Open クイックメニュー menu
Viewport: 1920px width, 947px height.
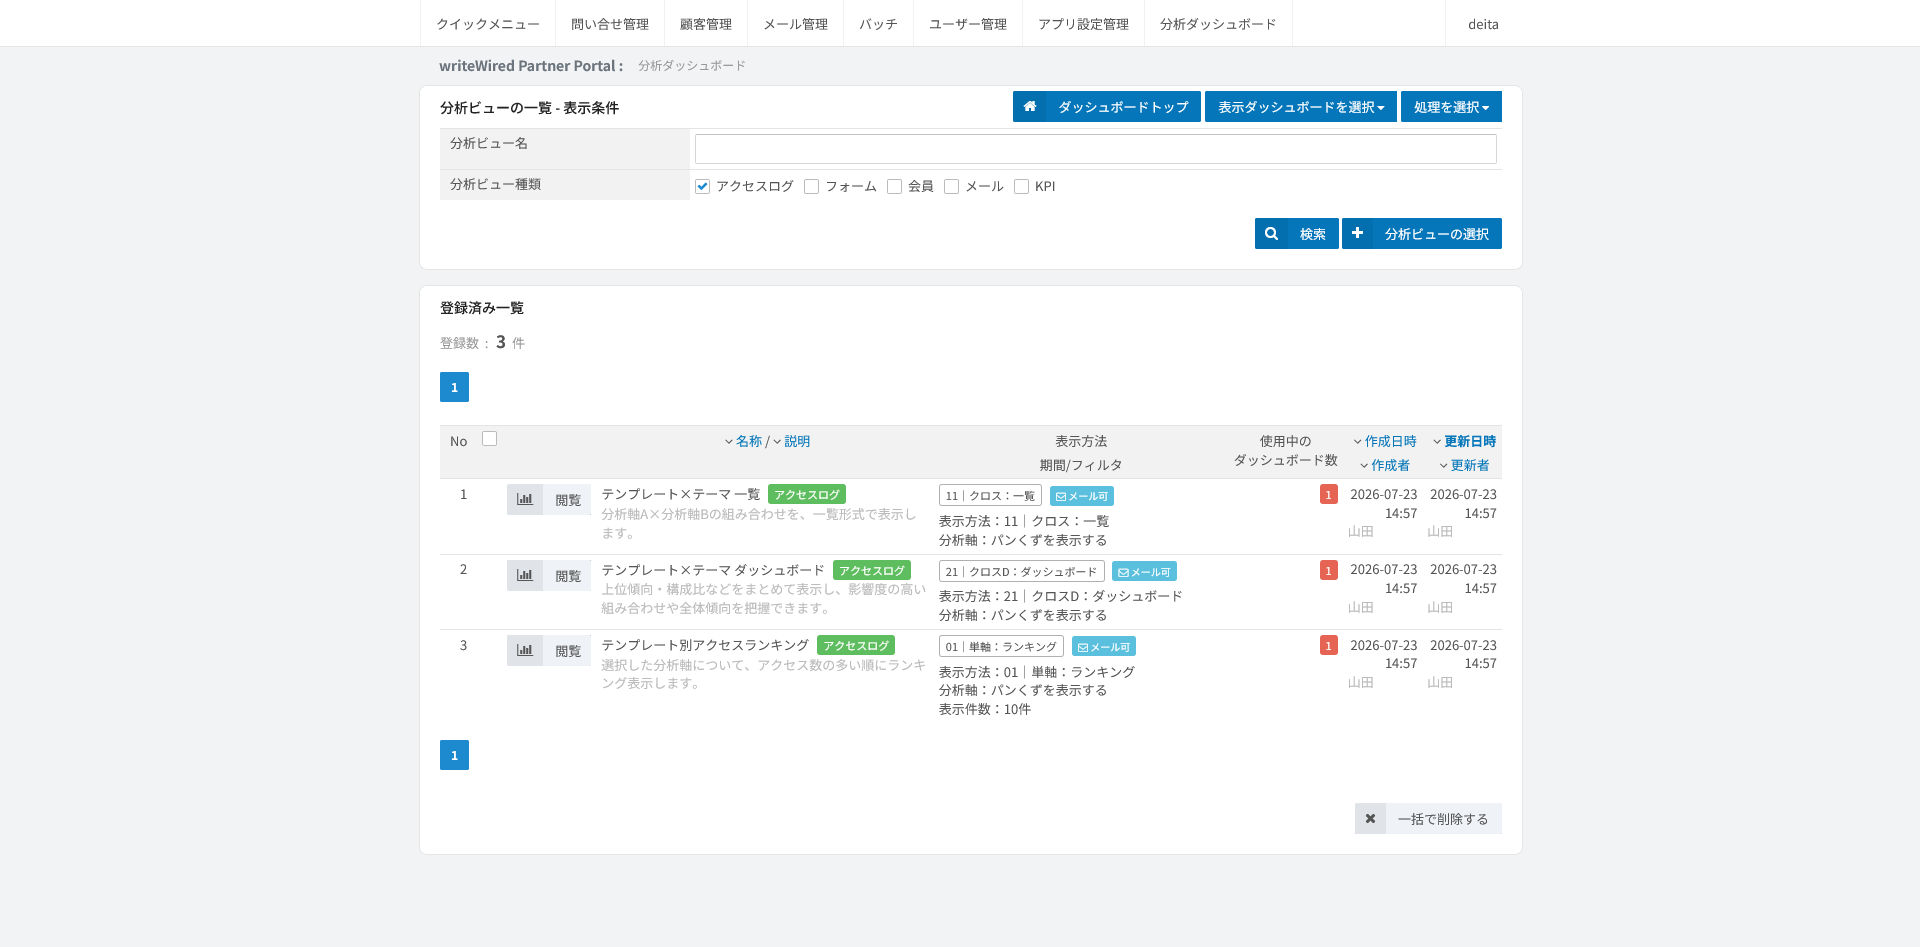point(488,24)
